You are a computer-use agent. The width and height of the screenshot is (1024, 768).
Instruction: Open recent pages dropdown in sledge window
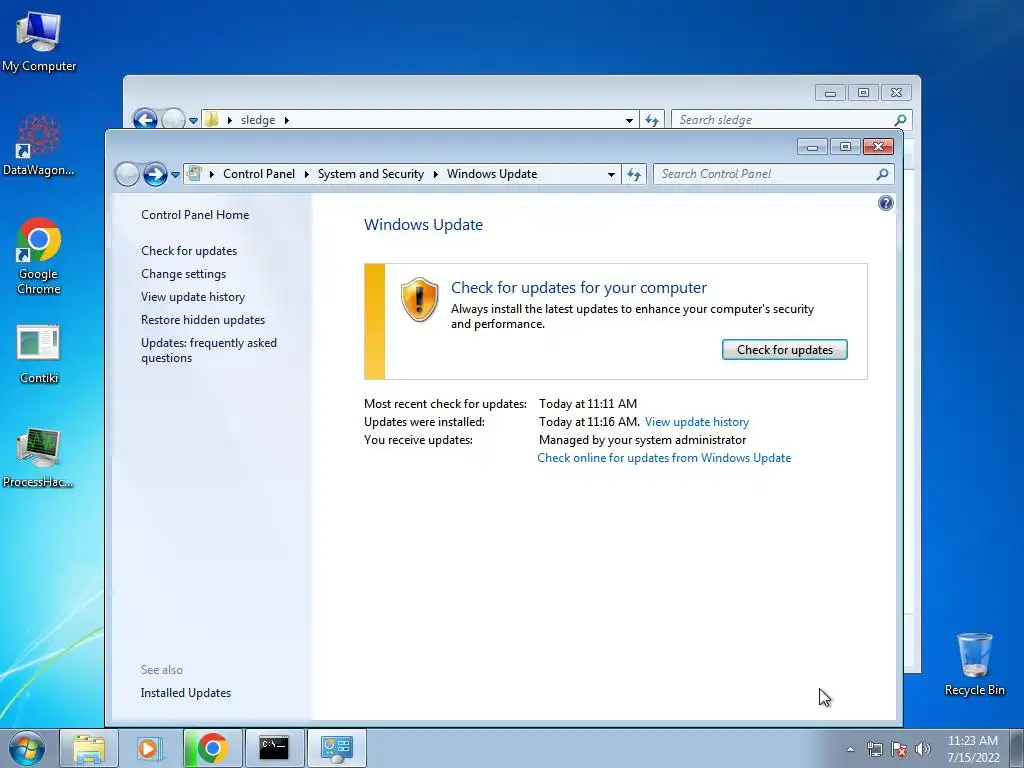(193, 121)
